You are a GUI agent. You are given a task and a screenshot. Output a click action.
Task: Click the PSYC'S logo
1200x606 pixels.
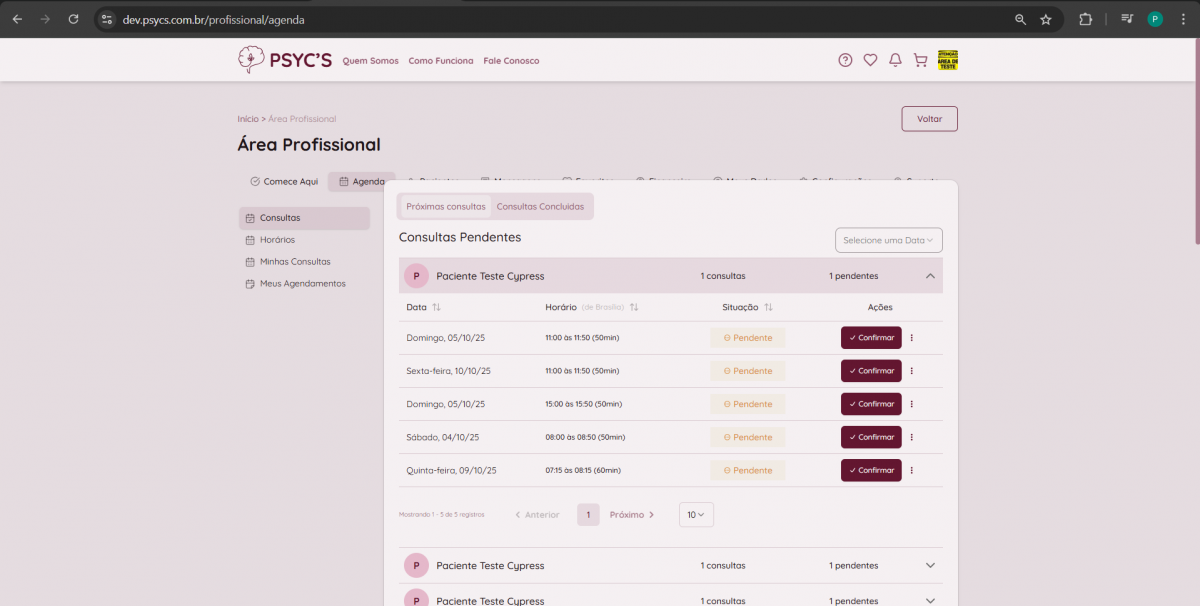tap(284, 60)
